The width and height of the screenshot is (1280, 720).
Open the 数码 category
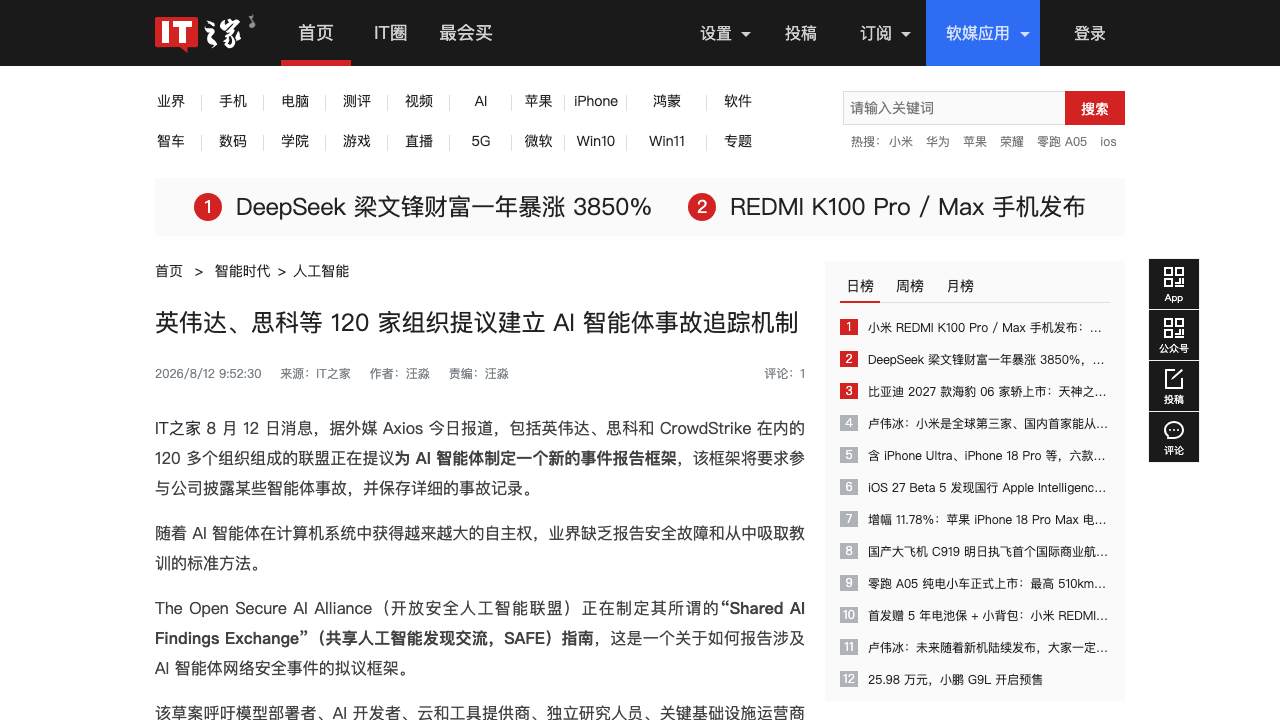[x=233, y=141]
